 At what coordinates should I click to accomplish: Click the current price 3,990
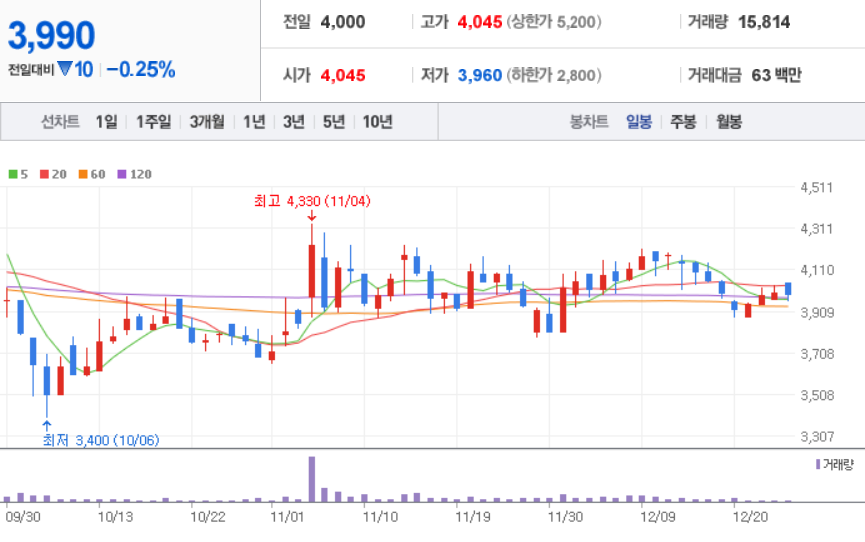point(51,35)
